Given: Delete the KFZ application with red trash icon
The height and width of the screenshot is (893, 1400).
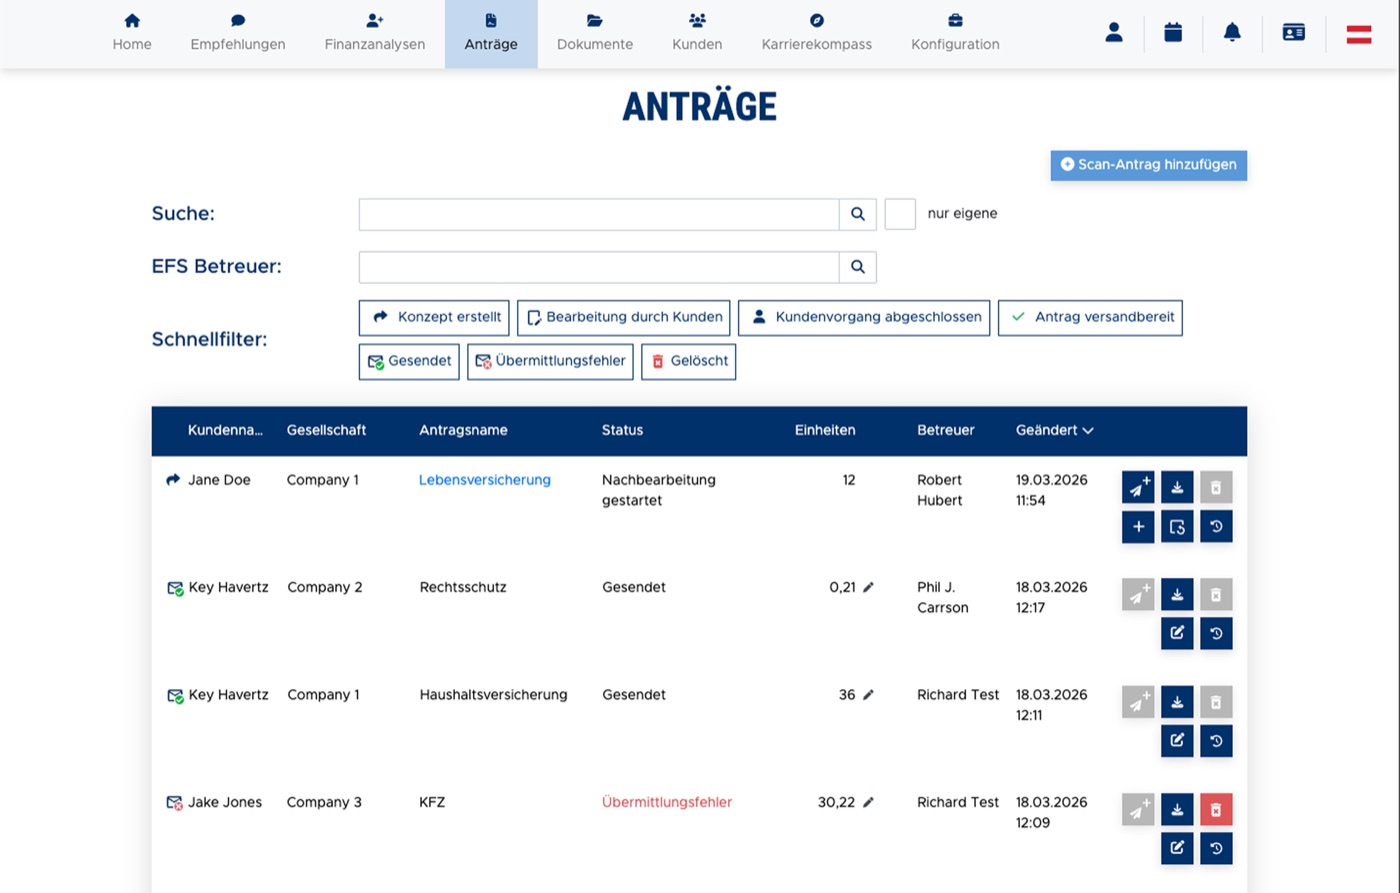Looking at the screenshot, I should tap(1216, 809).
